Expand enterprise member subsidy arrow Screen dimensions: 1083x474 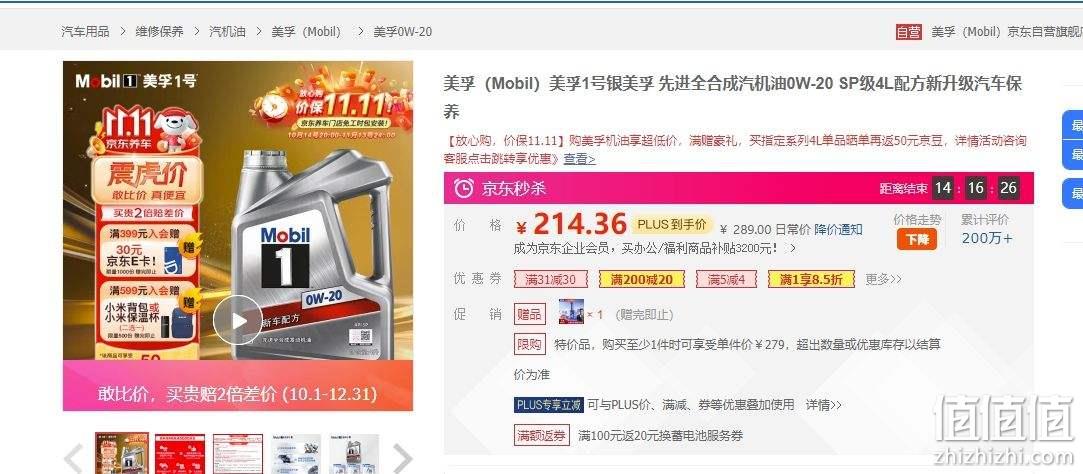click(x=792, y=247)
